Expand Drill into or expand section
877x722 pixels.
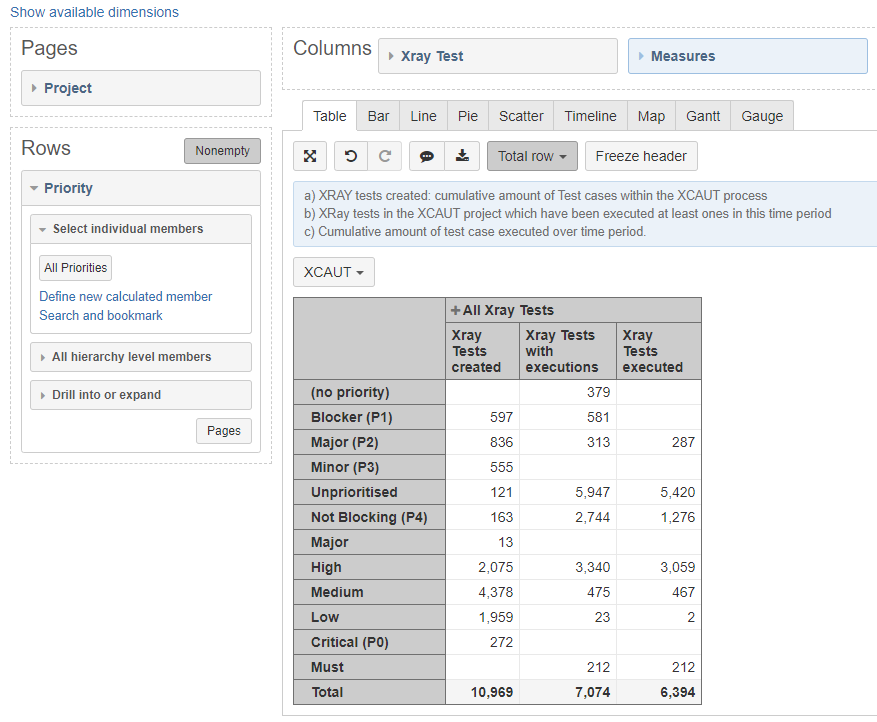(141, 395)
